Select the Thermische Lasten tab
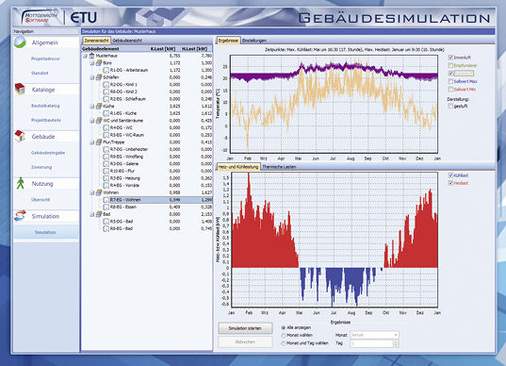The height and width of the screenshot is (366, 506). click(279, 167)
